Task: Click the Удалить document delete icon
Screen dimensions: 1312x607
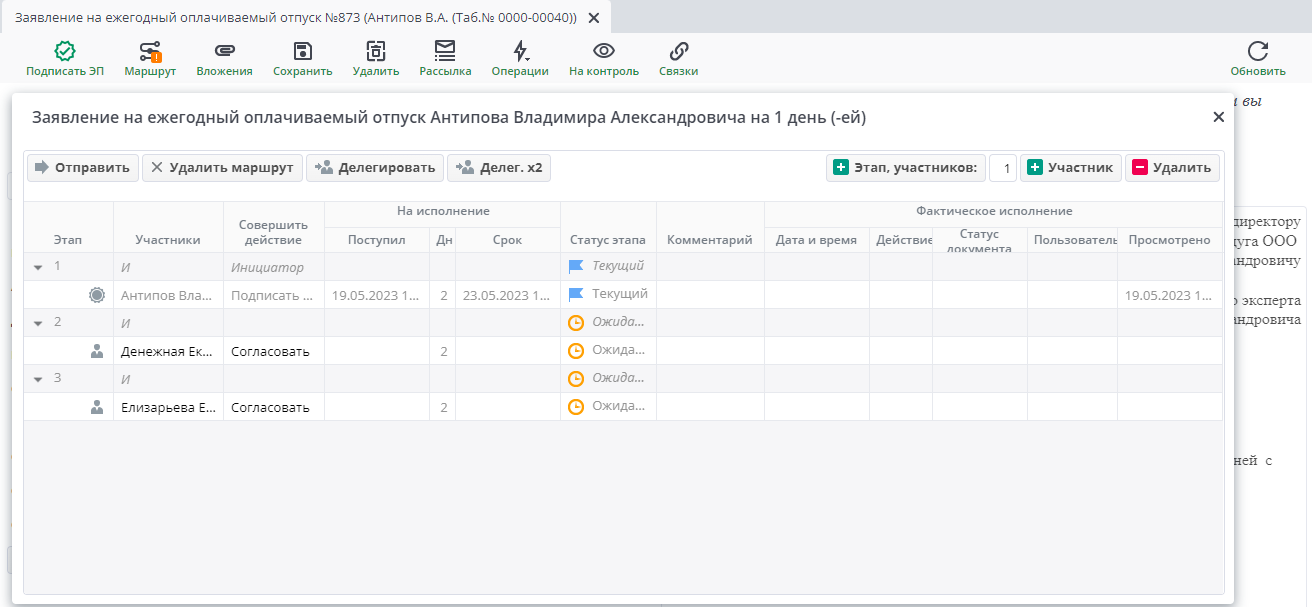Action: point(375,51)
